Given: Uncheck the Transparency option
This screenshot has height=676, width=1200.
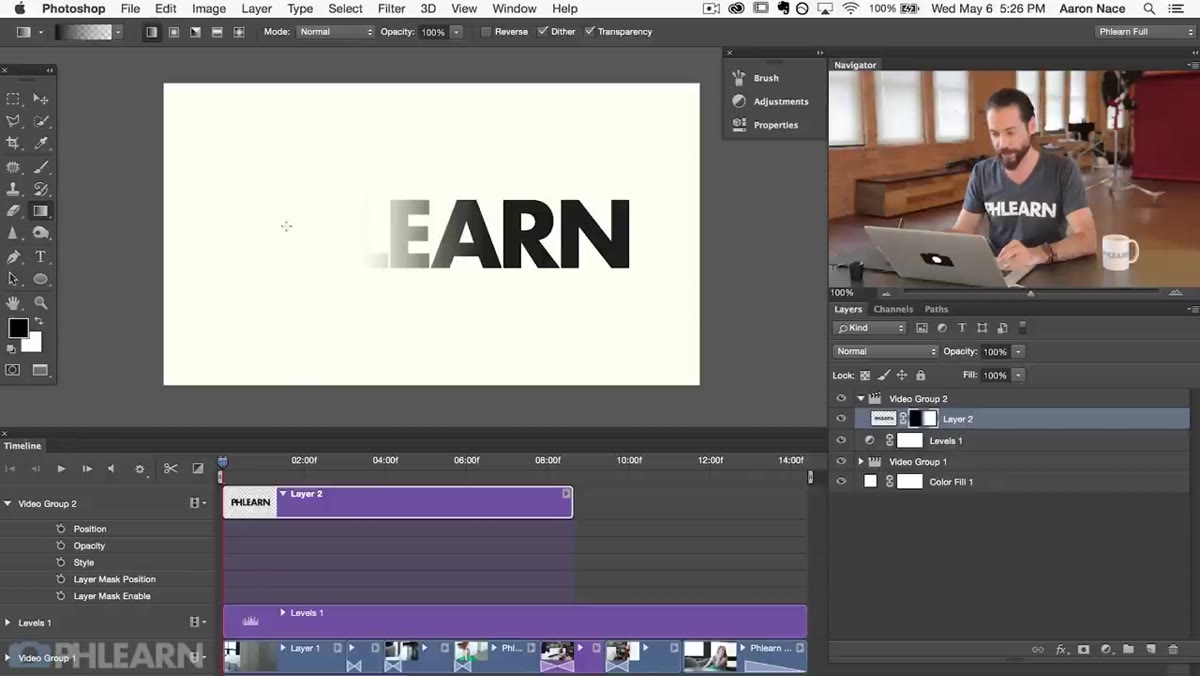Looking at the screenshot, I should [x=589, y=32].
